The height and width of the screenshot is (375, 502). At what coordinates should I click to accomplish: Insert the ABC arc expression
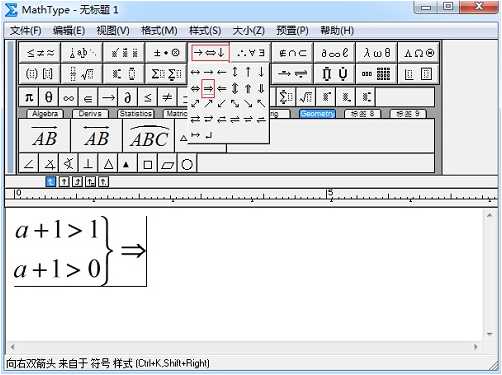coord(149,136)
